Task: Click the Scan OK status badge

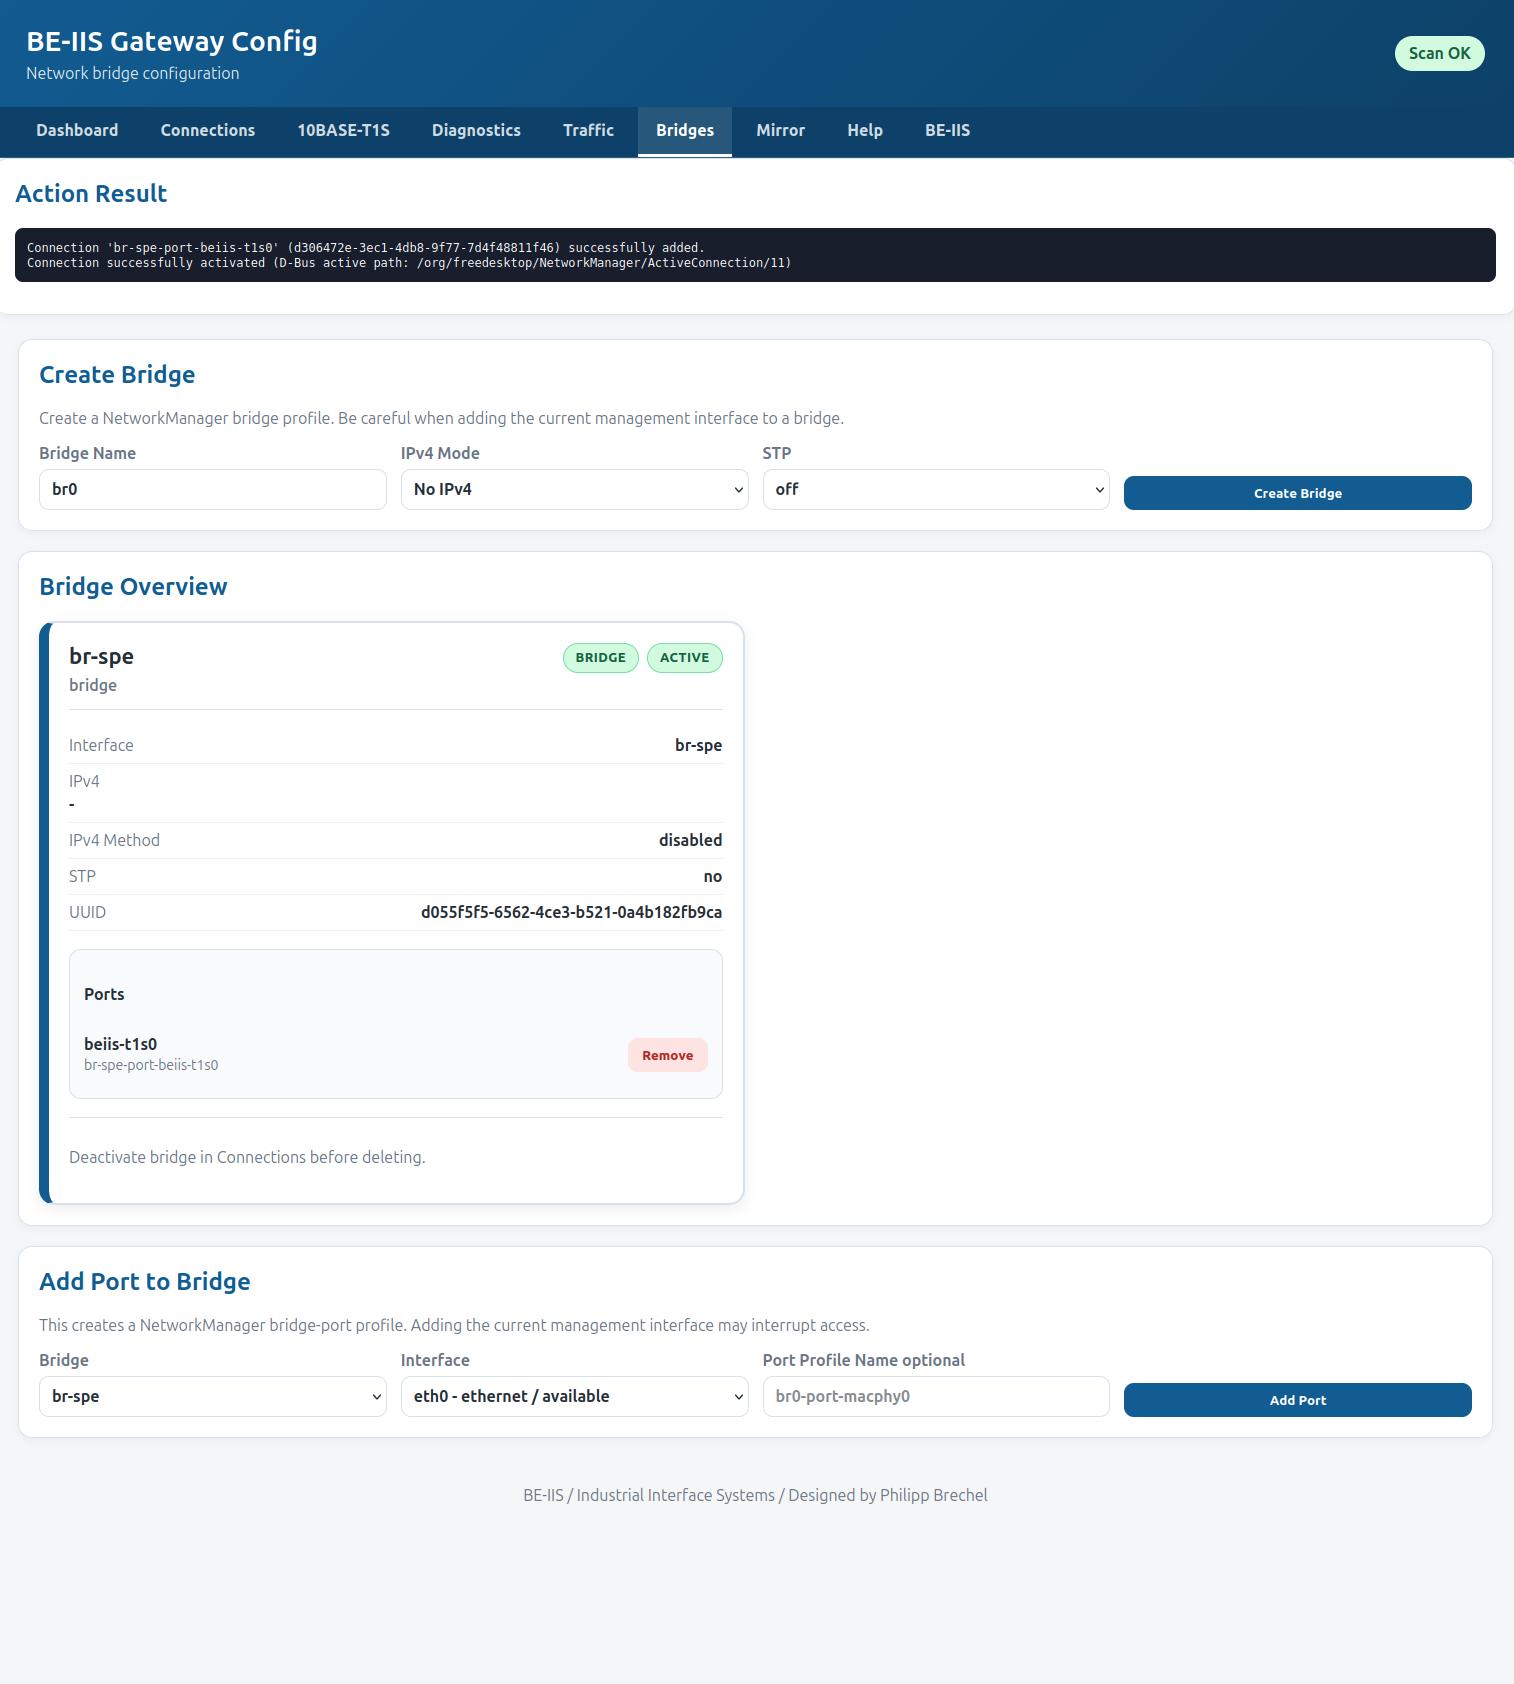Action: pyautogui.click(x=1439, y=53)
